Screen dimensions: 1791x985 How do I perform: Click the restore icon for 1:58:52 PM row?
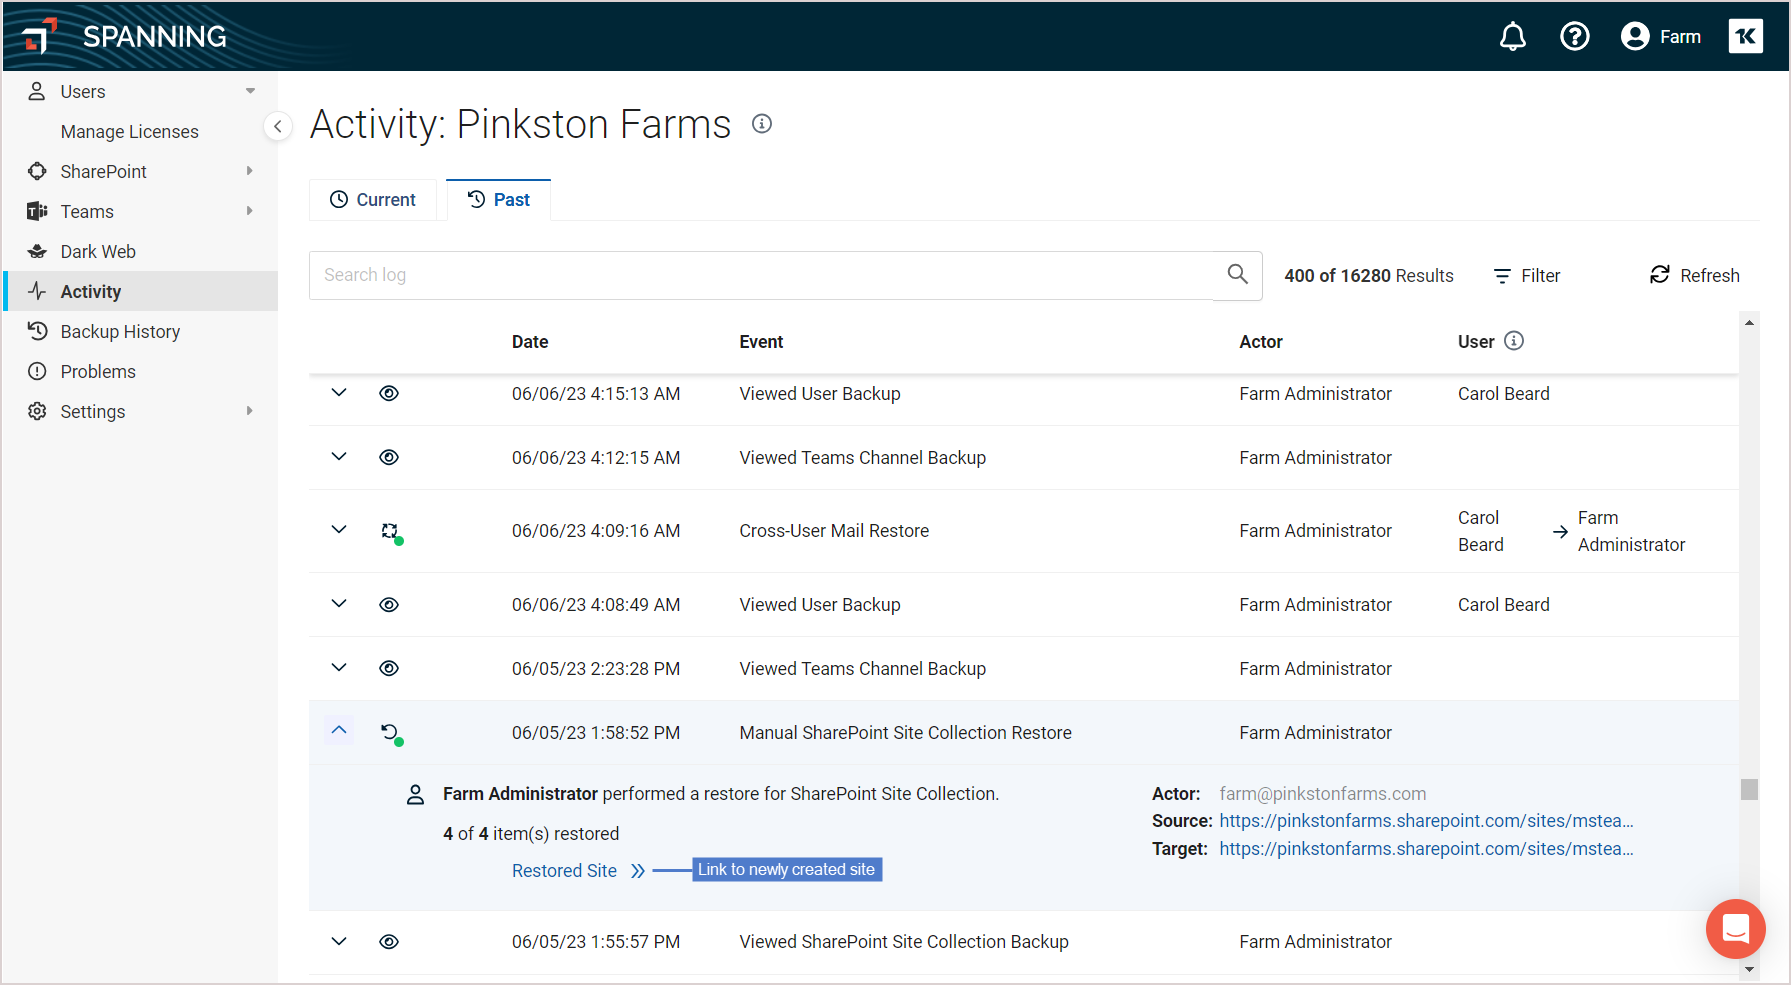(x=391, y=734)
